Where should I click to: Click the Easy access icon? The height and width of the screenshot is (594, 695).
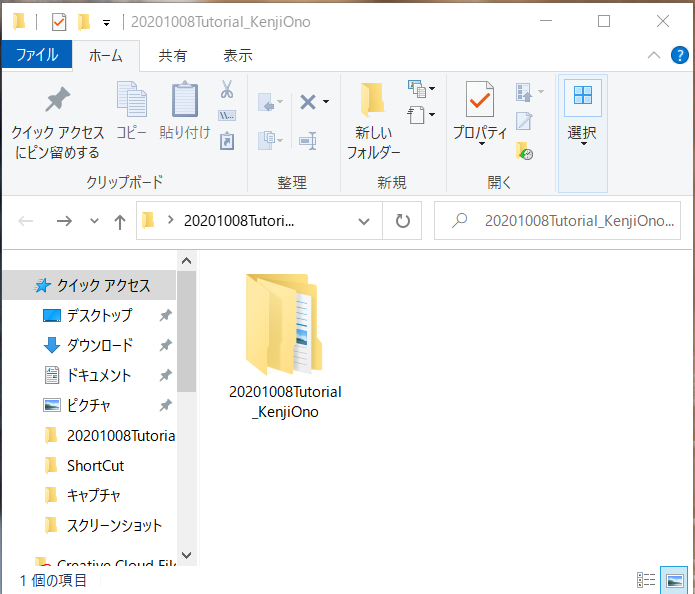point(416,115)
